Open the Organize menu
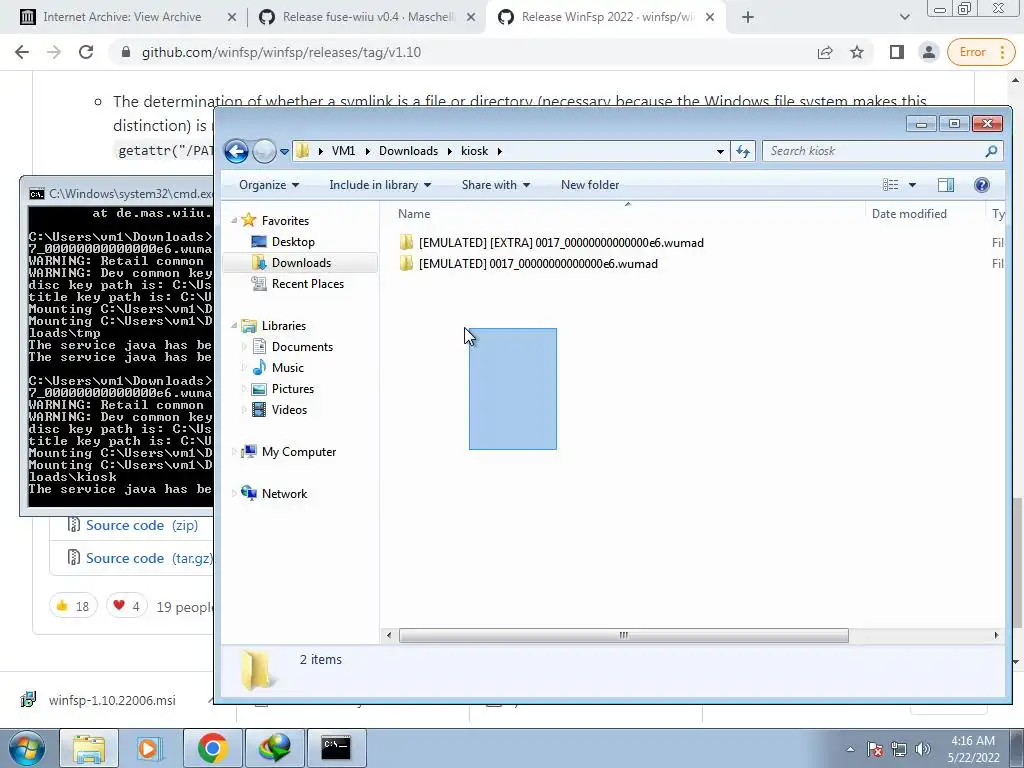 pyautogui.click(x=269, y=185)
